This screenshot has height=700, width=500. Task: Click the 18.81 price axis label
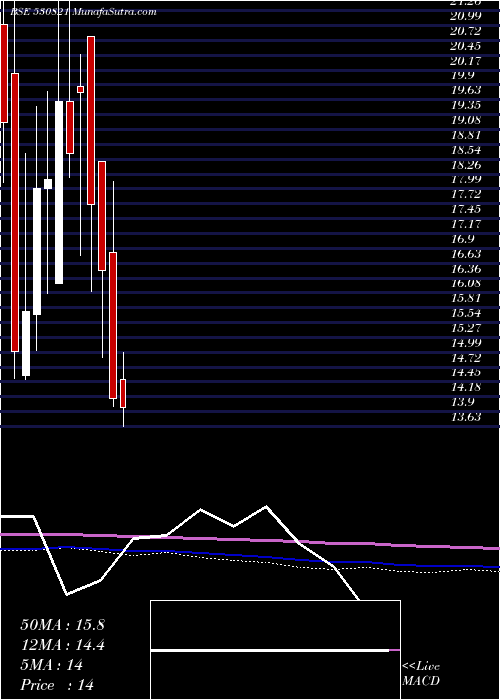tap(466, 135)
